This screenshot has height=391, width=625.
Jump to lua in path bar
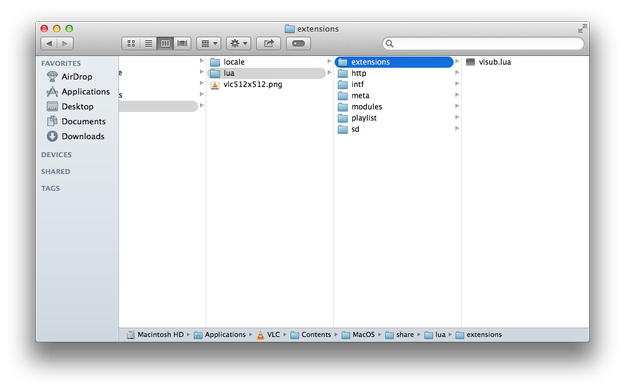click(434, 335)
